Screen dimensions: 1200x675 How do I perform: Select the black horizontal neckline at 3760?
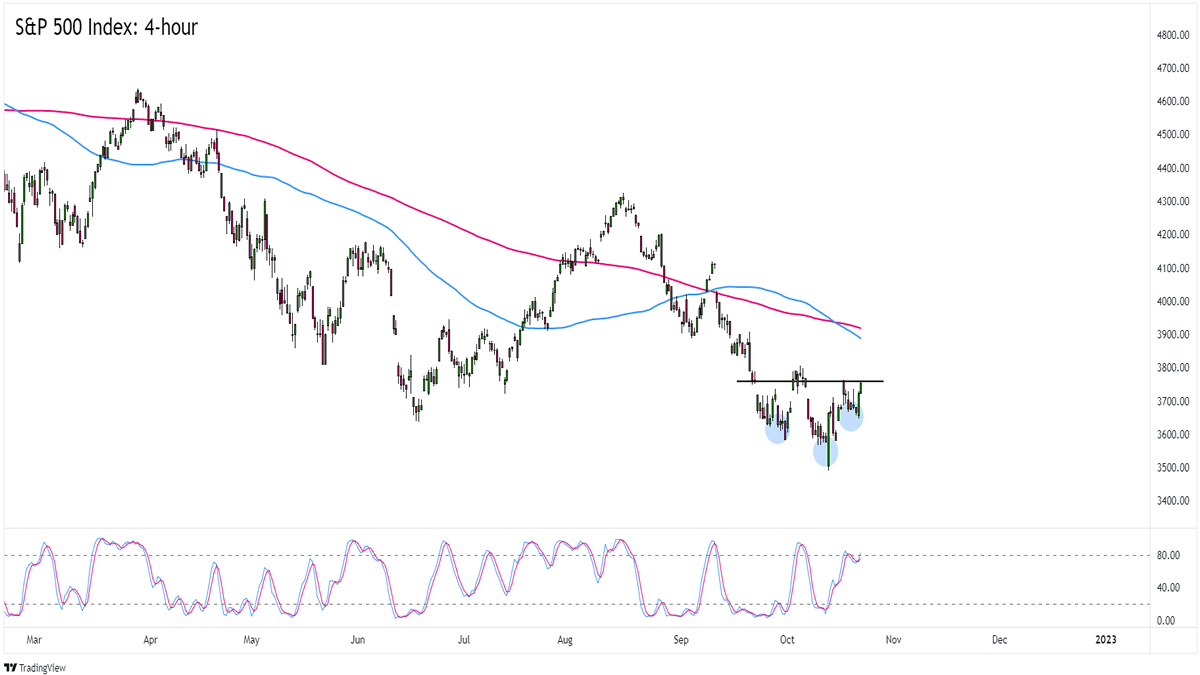click(x=810, y=381)
